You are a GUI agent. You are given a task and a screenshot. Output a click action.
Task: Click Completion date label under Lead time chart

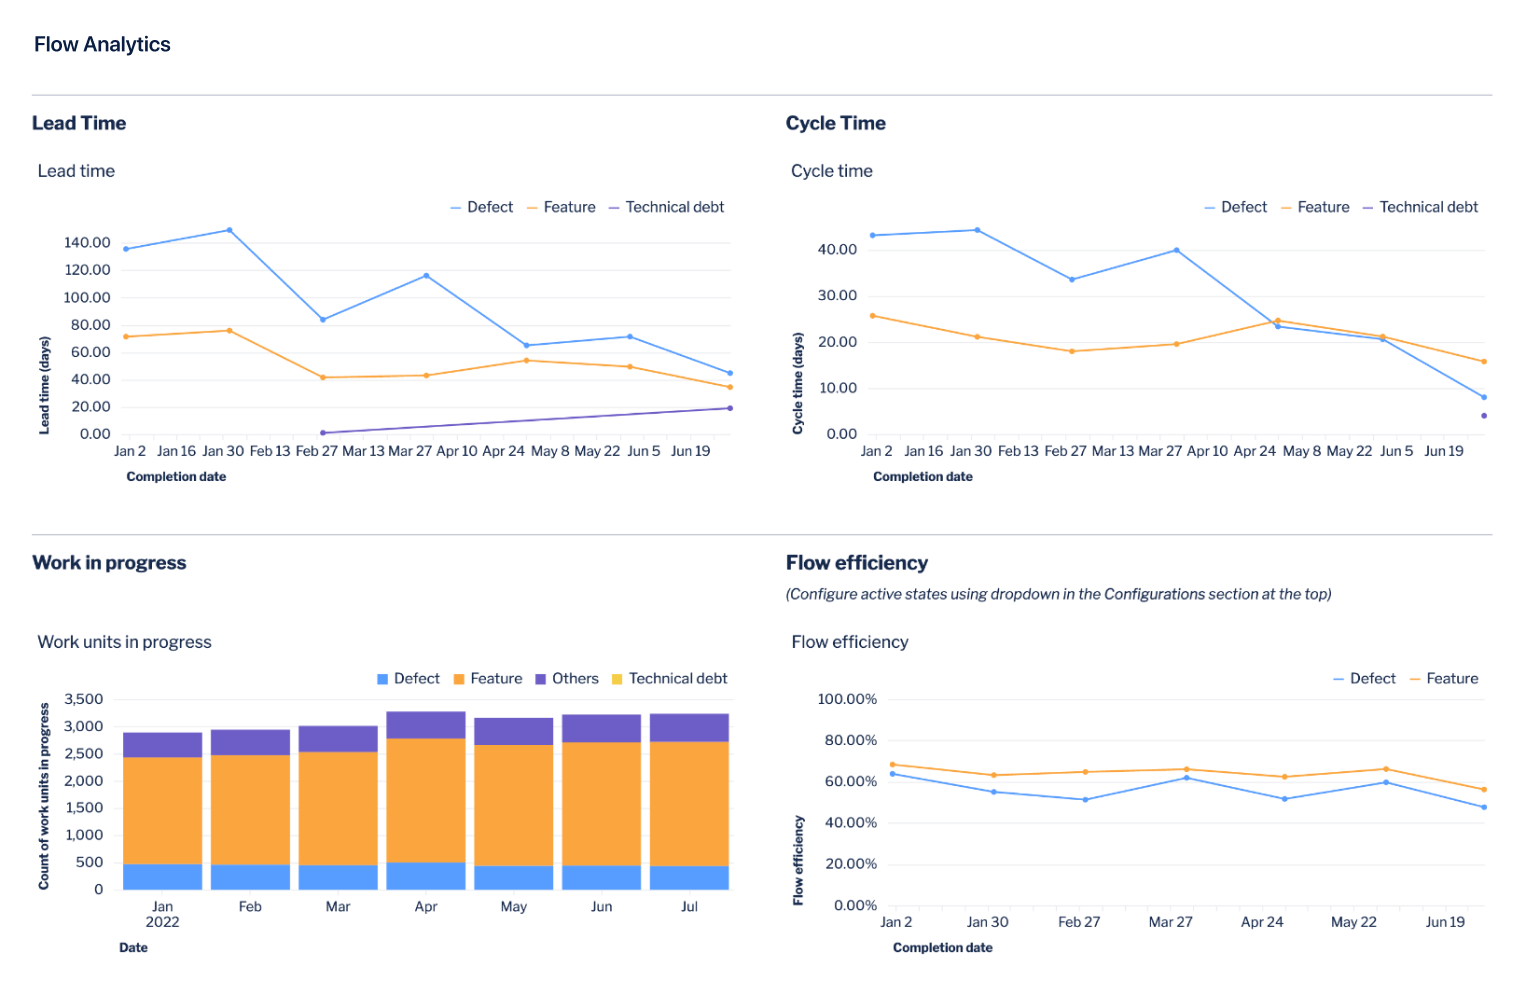(176, 477)
